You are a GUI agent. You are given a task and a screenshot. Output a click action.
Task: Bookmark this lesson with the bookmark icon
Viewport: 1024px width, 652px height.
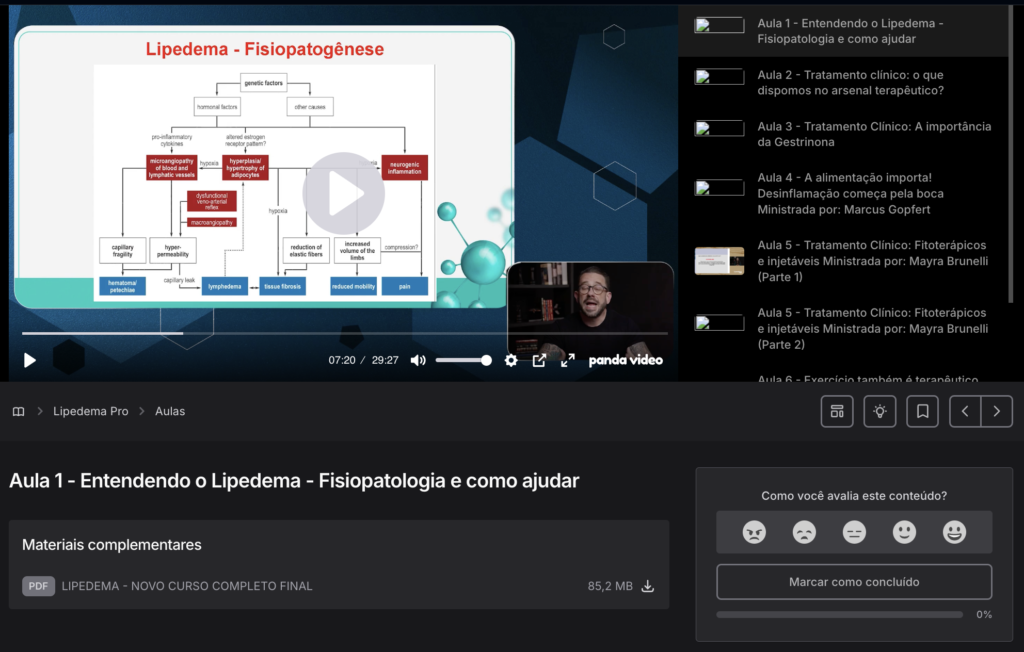coord(922,412)
